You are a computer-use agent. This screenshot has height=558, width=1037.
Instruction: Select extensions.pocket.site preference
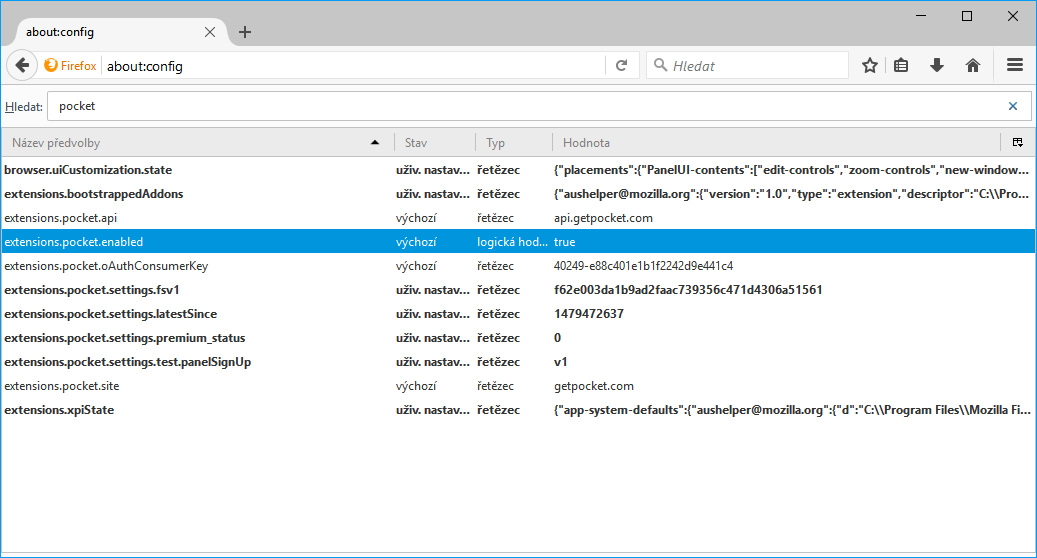518,385
